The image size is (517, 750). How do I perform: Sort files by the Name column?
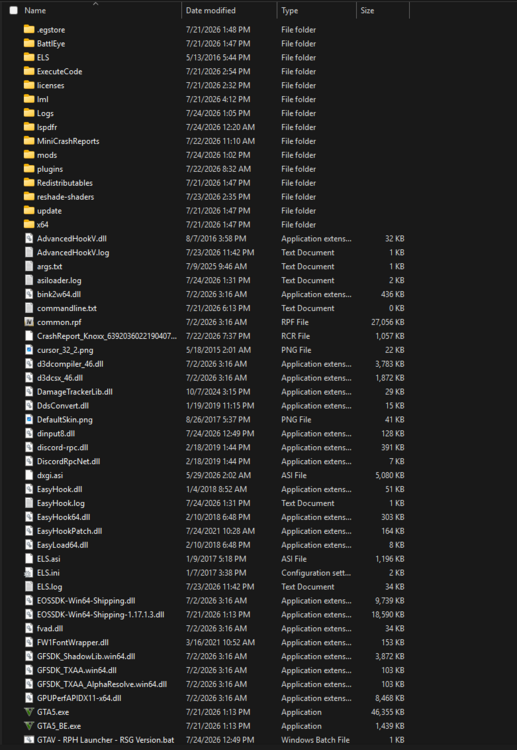(x=35, y=11)
